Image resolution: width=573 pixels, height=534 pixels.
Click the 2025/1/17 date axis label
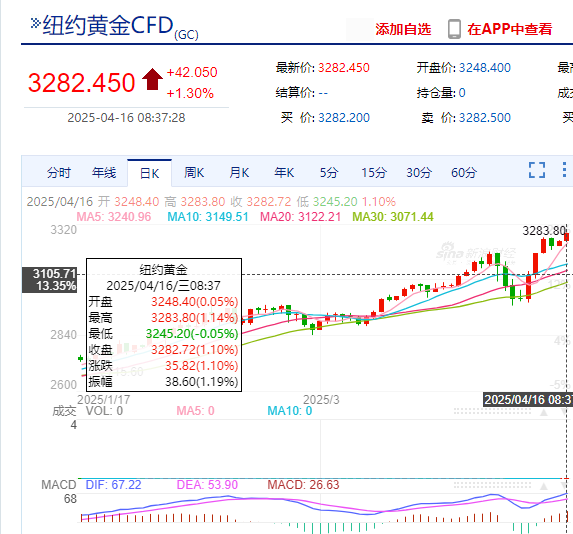[103, 400]
